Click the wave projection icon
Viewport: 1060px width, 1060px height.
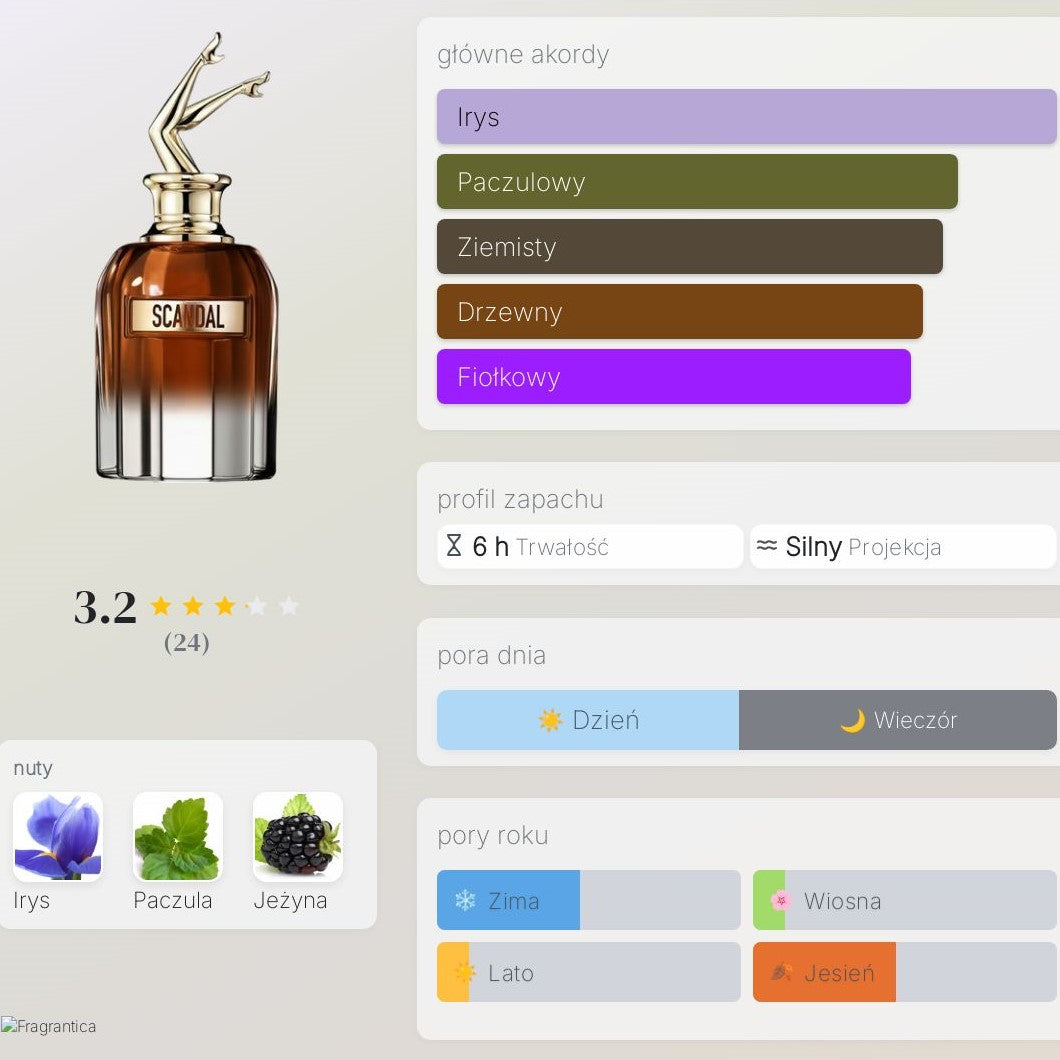[767, 545]
